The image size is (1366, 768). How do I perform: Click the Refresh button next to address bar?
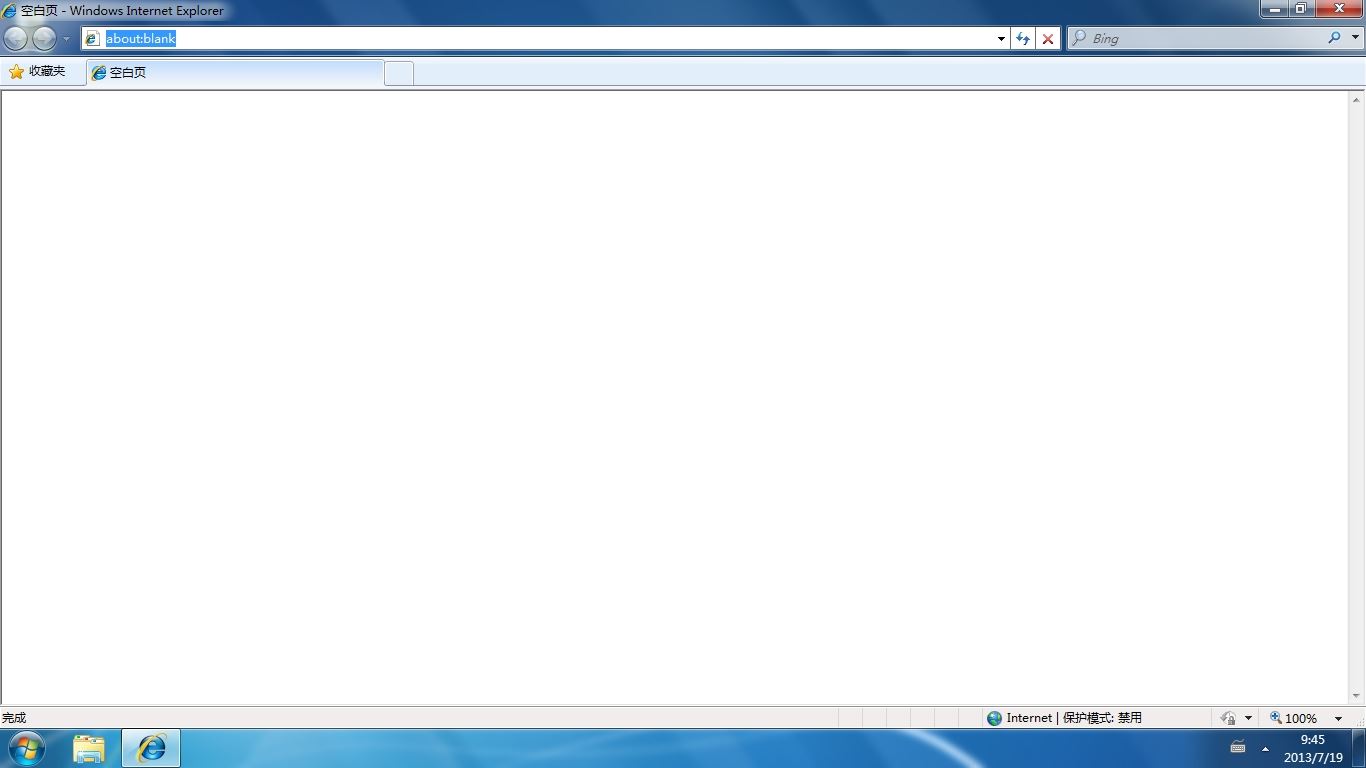pos(1022,39)
